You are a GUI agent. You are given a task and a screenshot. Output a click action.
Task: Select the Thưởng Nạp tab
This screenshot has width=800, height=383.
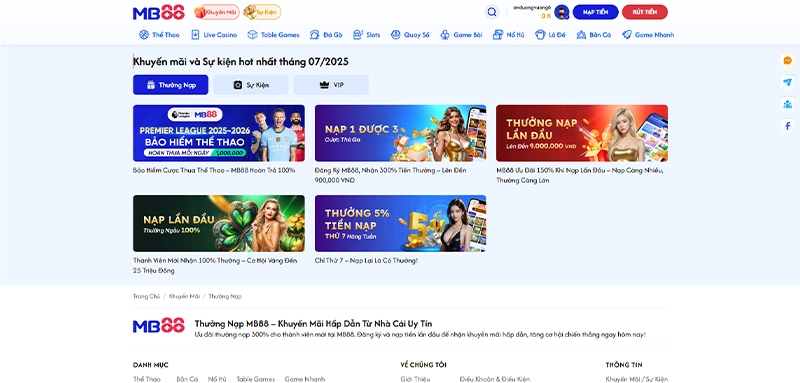coord(170,85)
